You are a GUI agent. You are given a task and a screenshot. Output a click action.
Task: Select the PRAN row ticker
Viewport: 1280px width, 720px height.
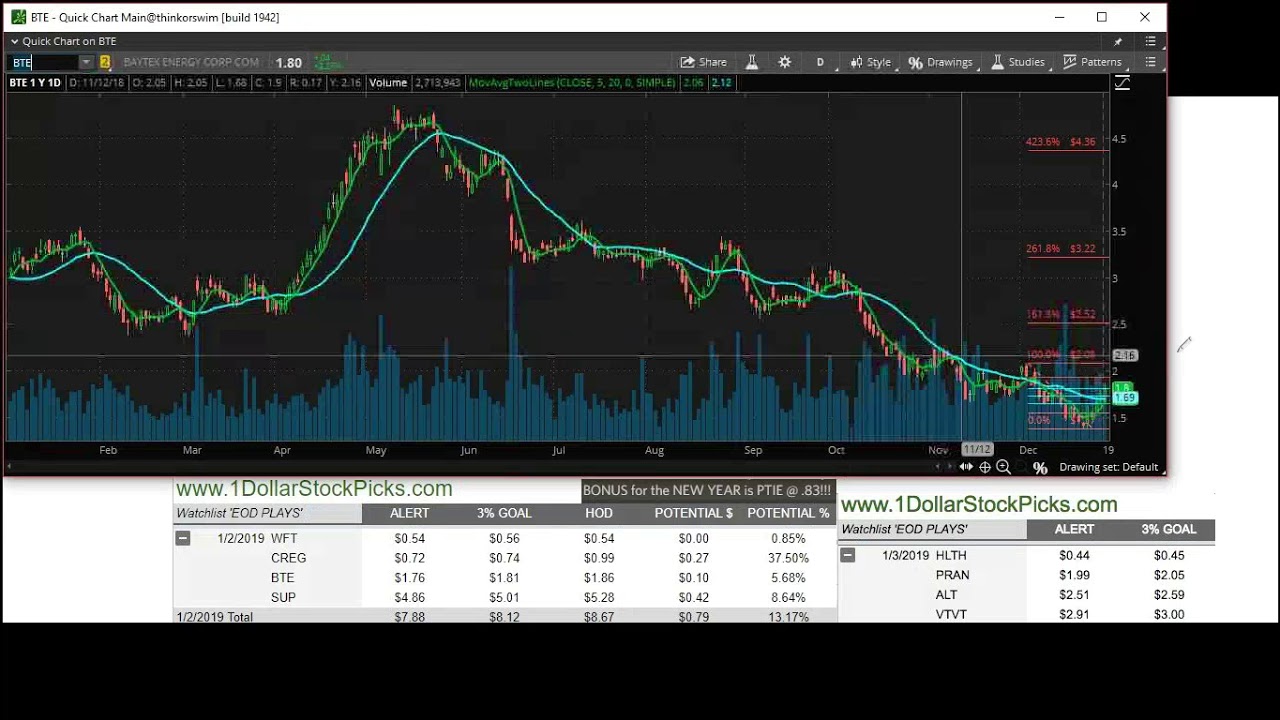tap(952, 575)
